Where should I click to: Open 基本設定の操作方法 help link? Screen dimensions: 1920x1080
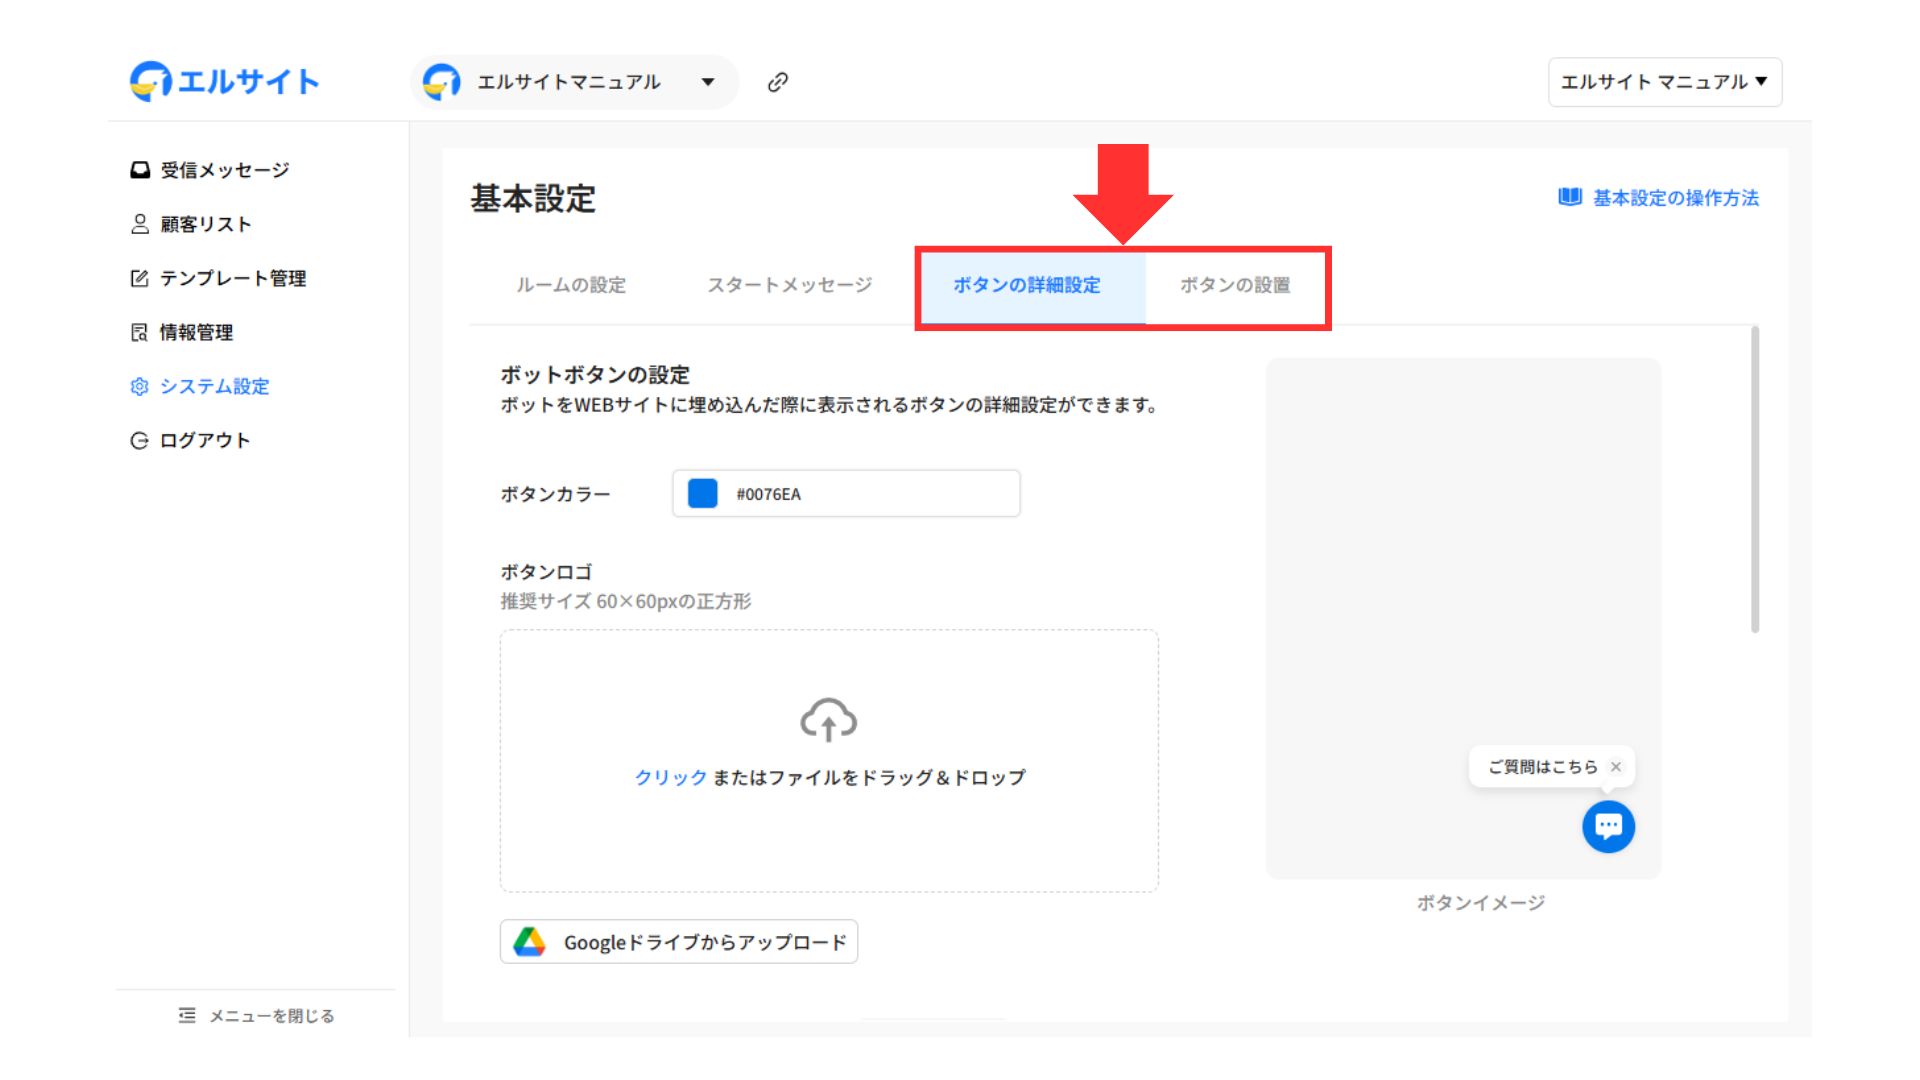pos(1674,198)
